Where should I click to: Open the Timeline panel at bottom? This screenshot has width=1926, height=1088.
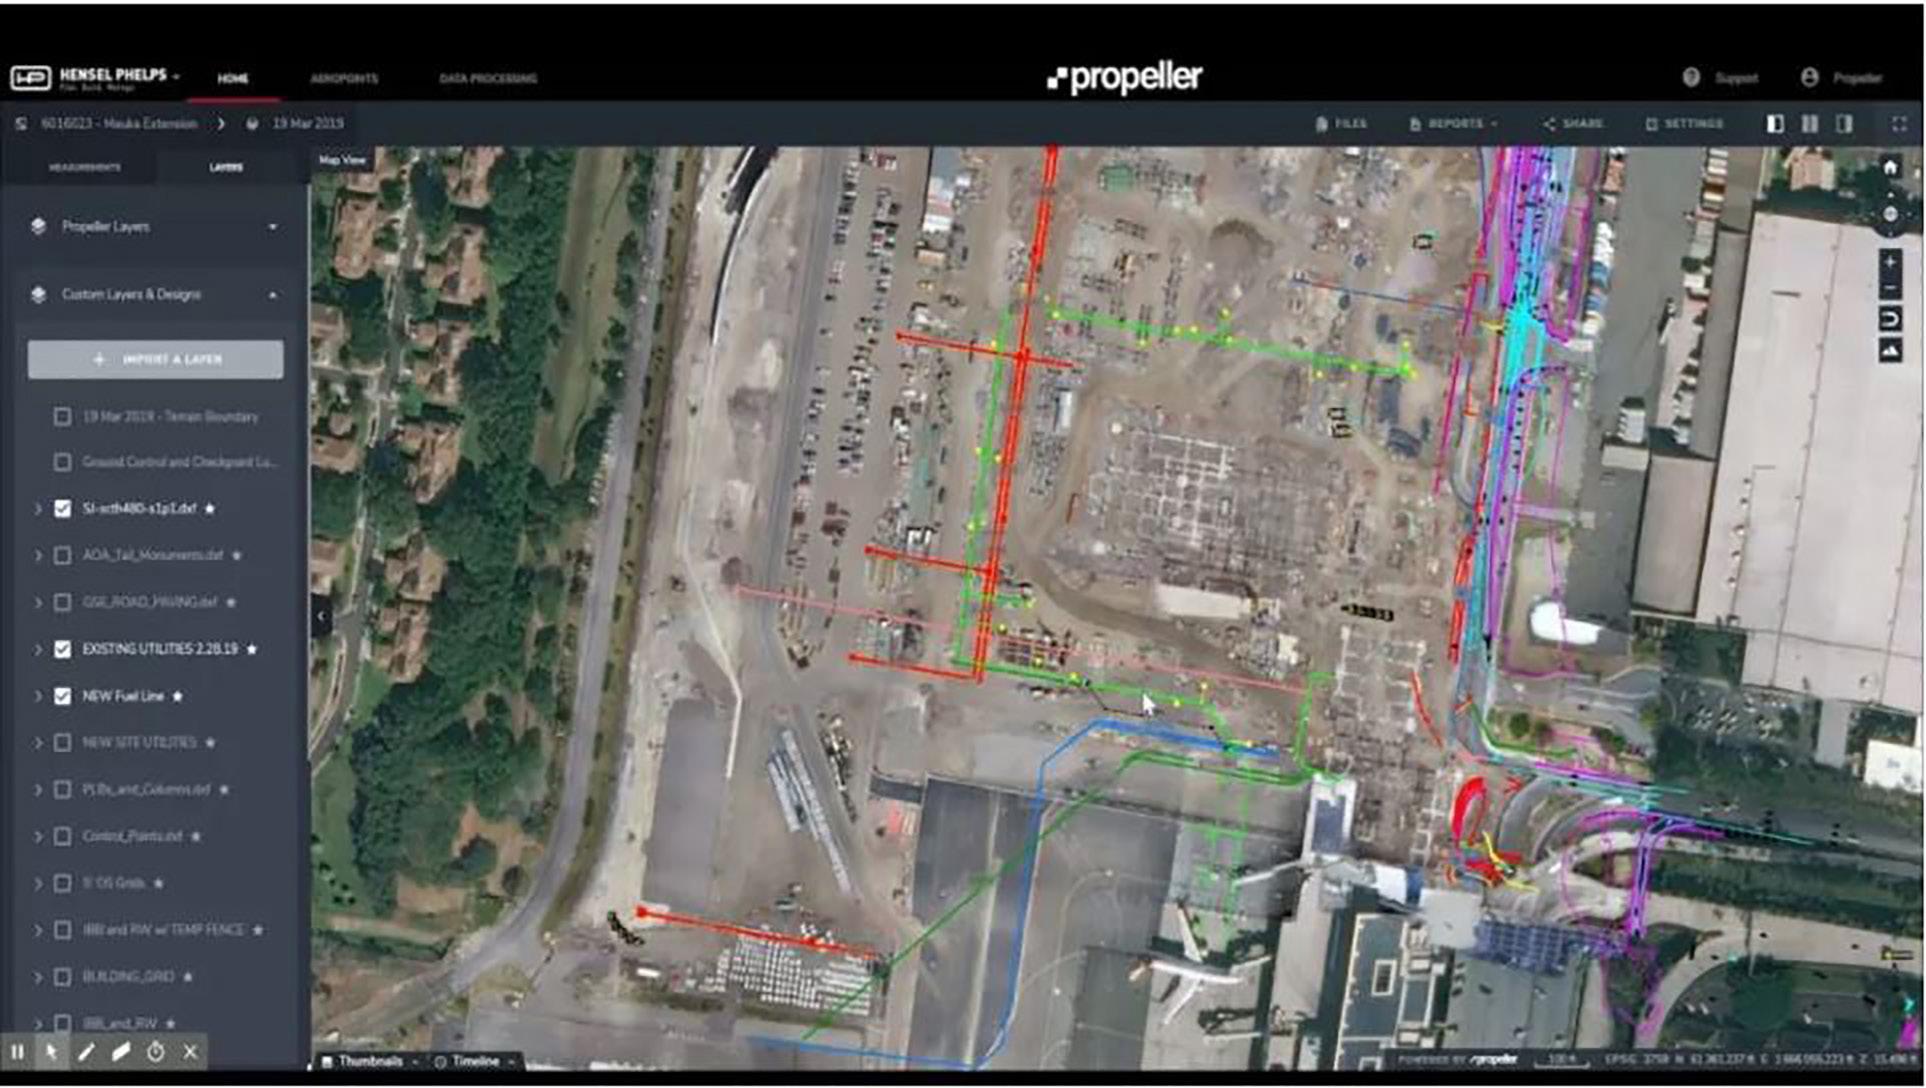point(474,1061)
